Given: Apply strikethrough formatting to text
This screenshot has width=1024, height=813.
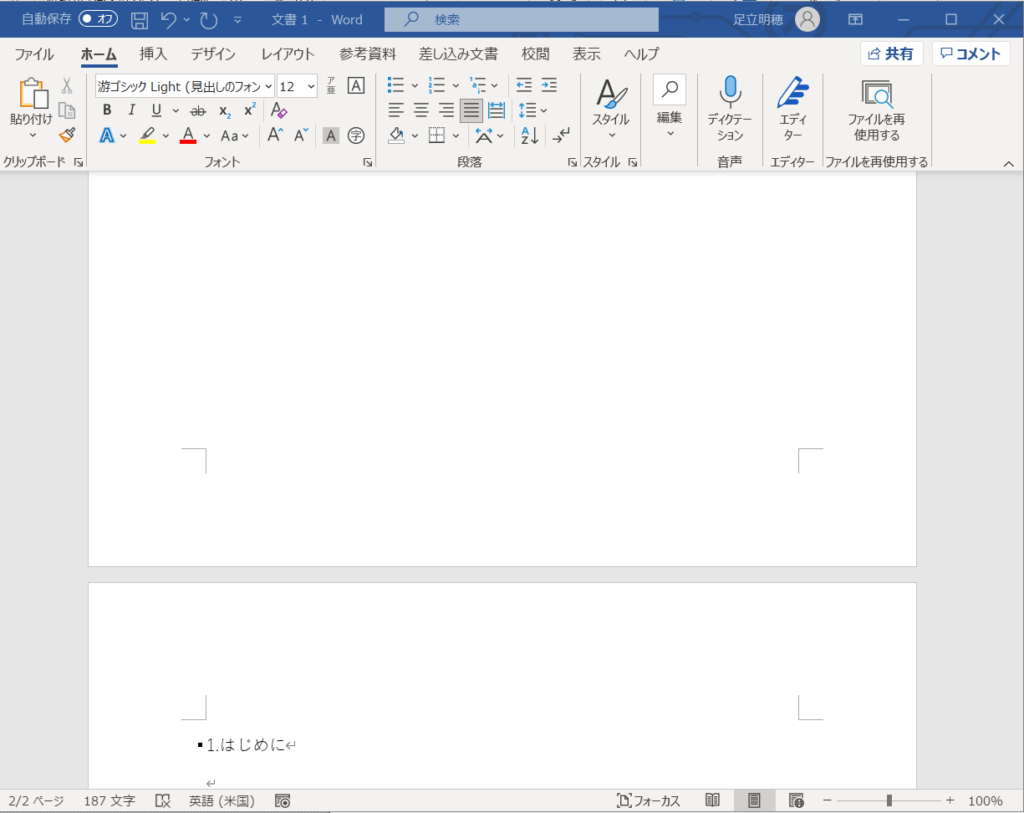Looking at the screenshot, I should [x=198, y=111].
